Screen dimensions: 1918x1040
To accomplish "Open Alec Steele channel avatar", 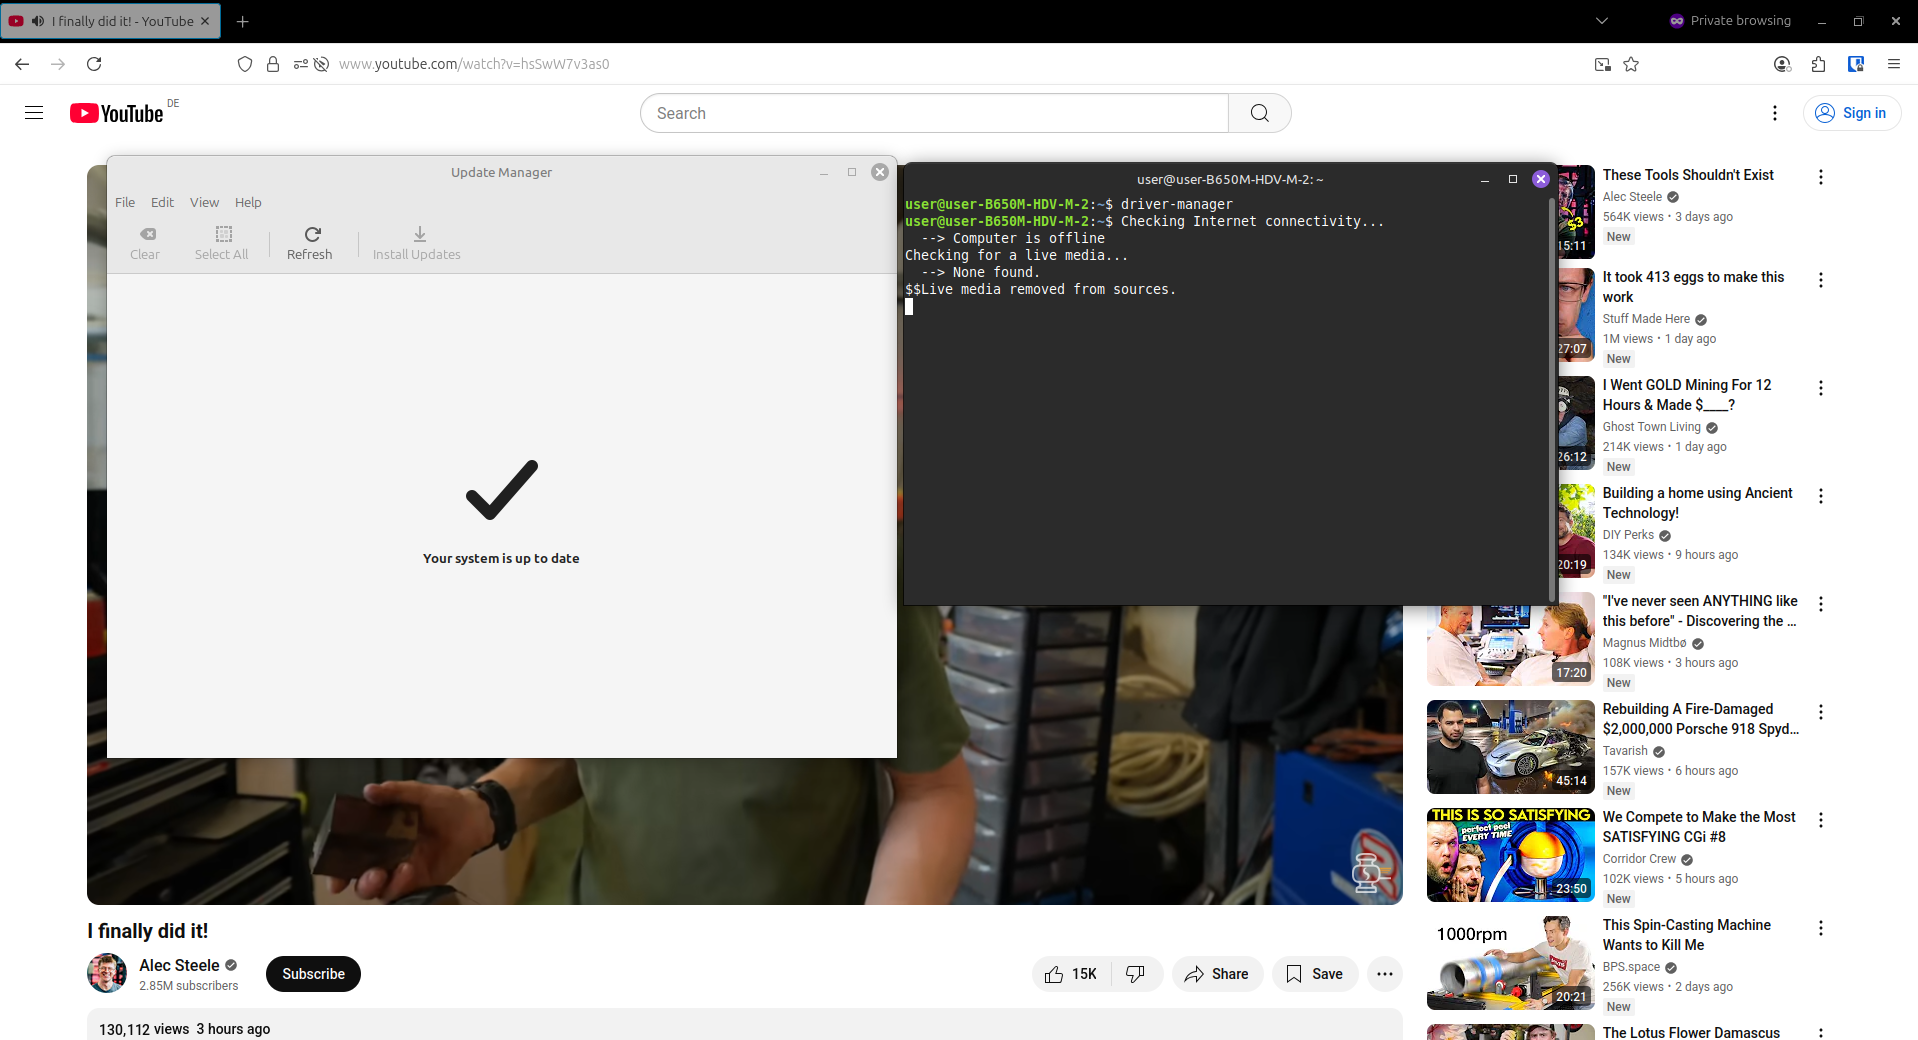I will pyautogui.click(x=107, y=974).
